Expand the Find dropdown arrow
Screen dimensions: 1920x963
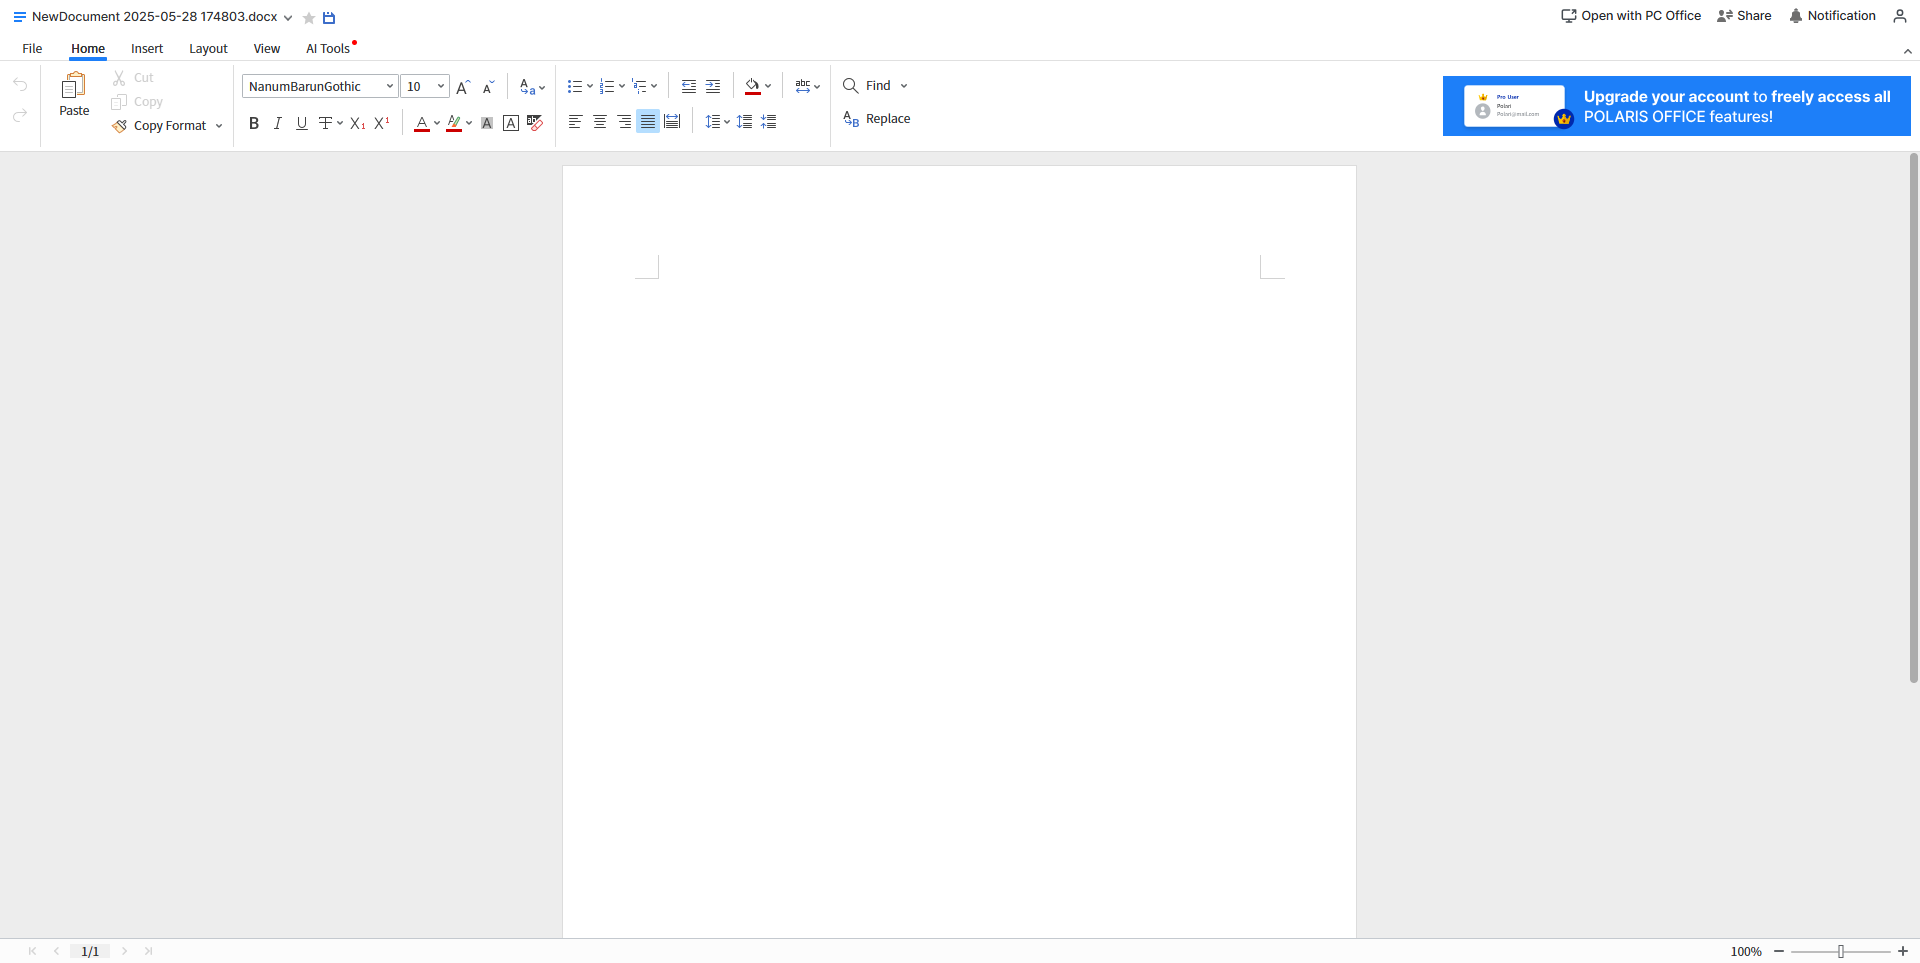904,86
